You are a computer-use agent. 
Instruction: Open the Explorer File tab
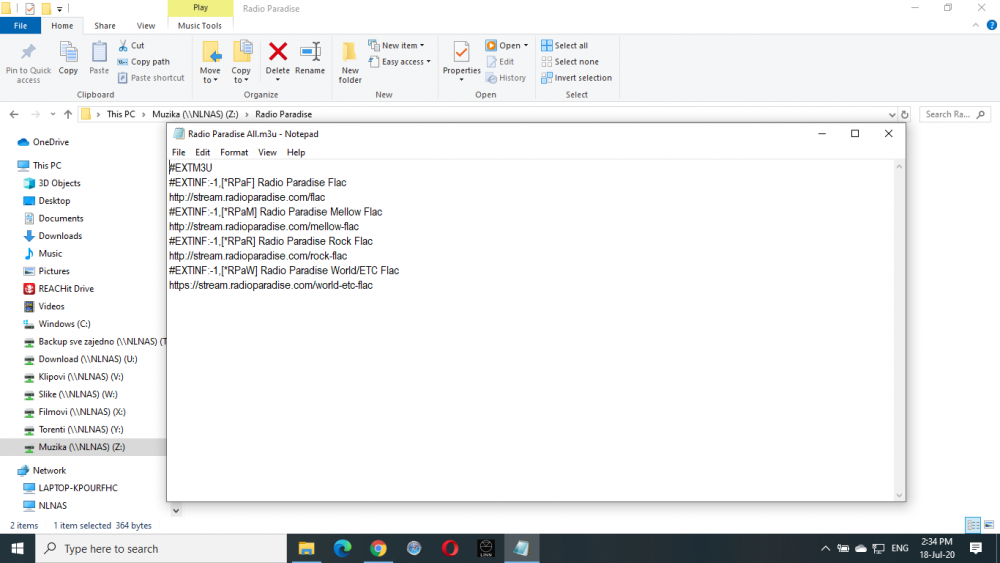tap(20, 26)
